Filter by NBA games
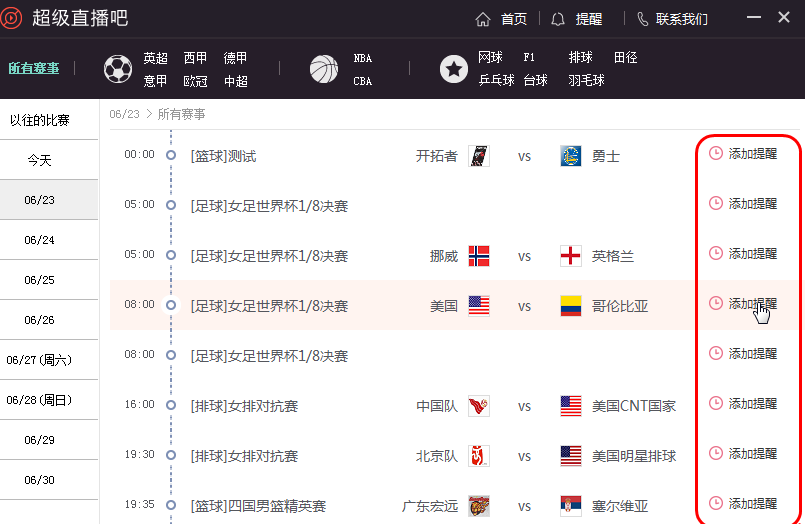Viewport: 805px width, 524px height. tap(362, 58)
